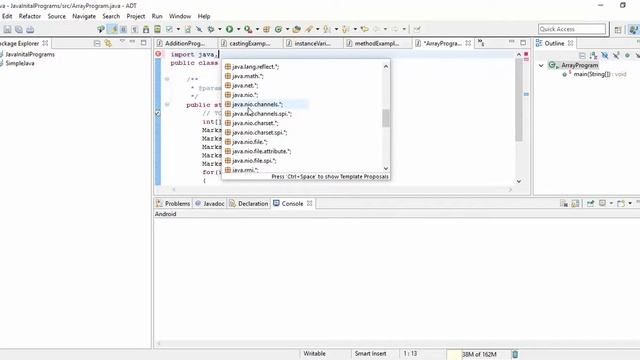Open the Run button dropdown arrow
This screenshot has width=640, height=360.
238,29
